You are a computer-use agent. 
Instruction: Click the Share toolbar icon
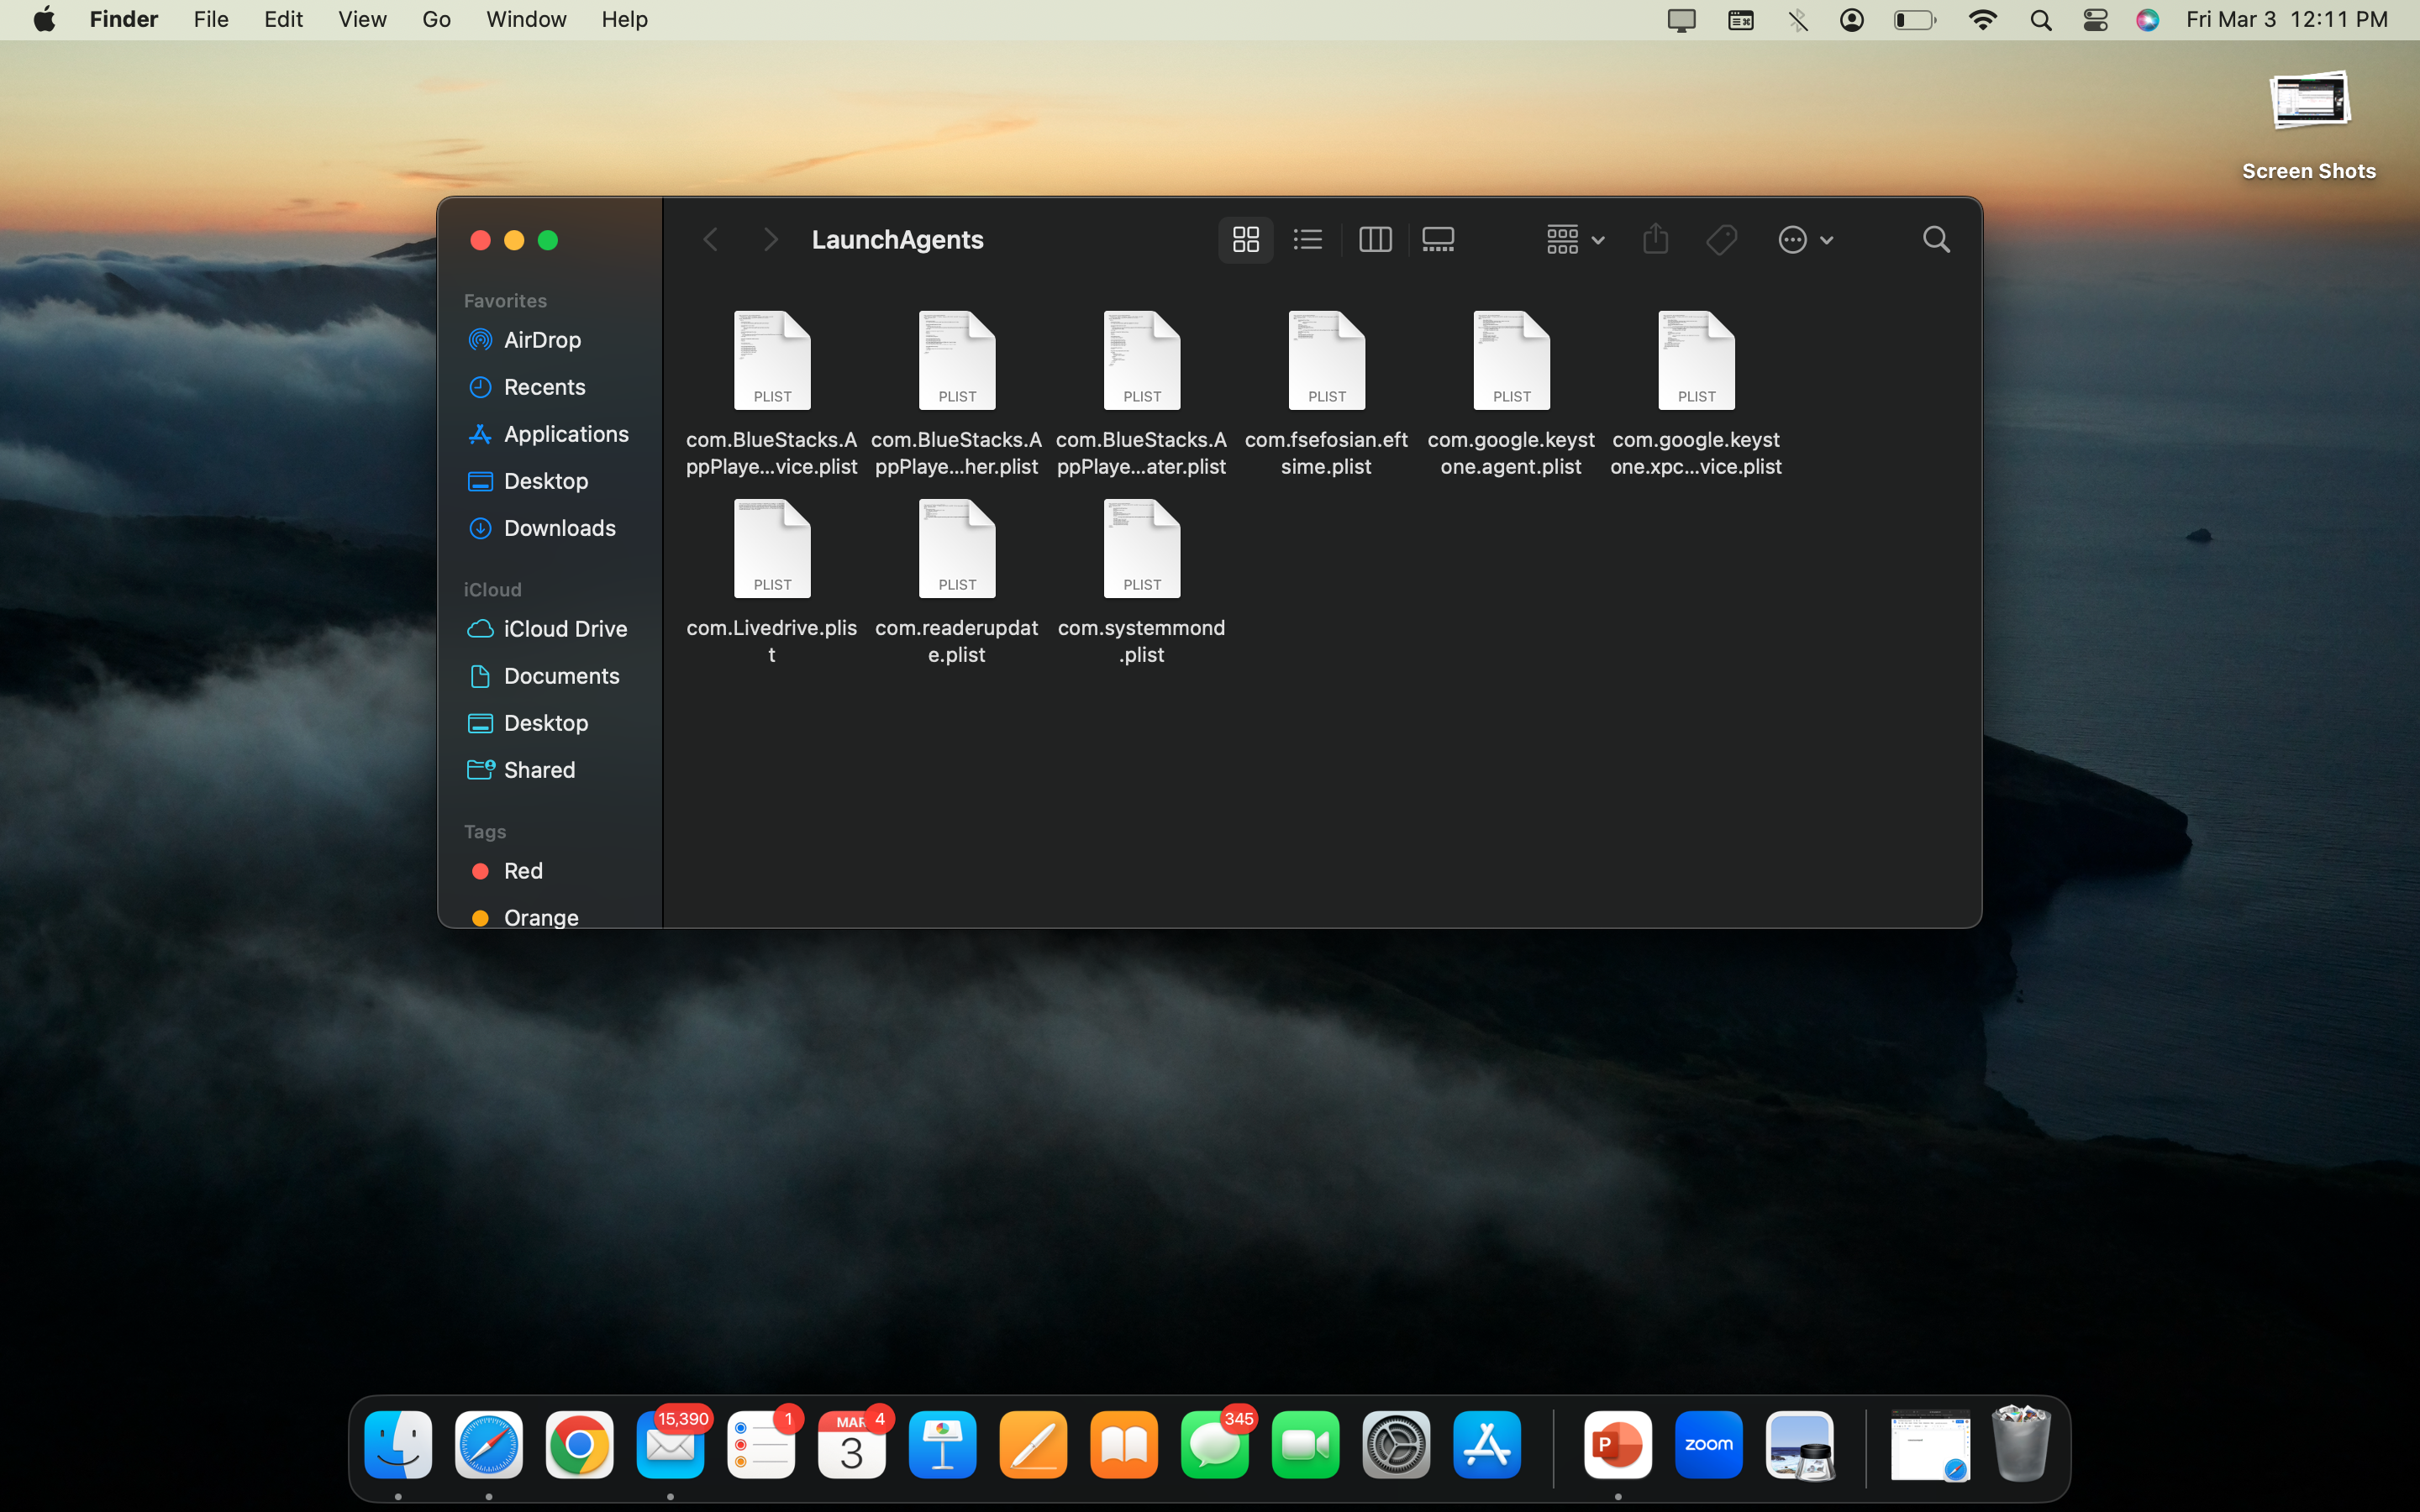coord(1655,240)
